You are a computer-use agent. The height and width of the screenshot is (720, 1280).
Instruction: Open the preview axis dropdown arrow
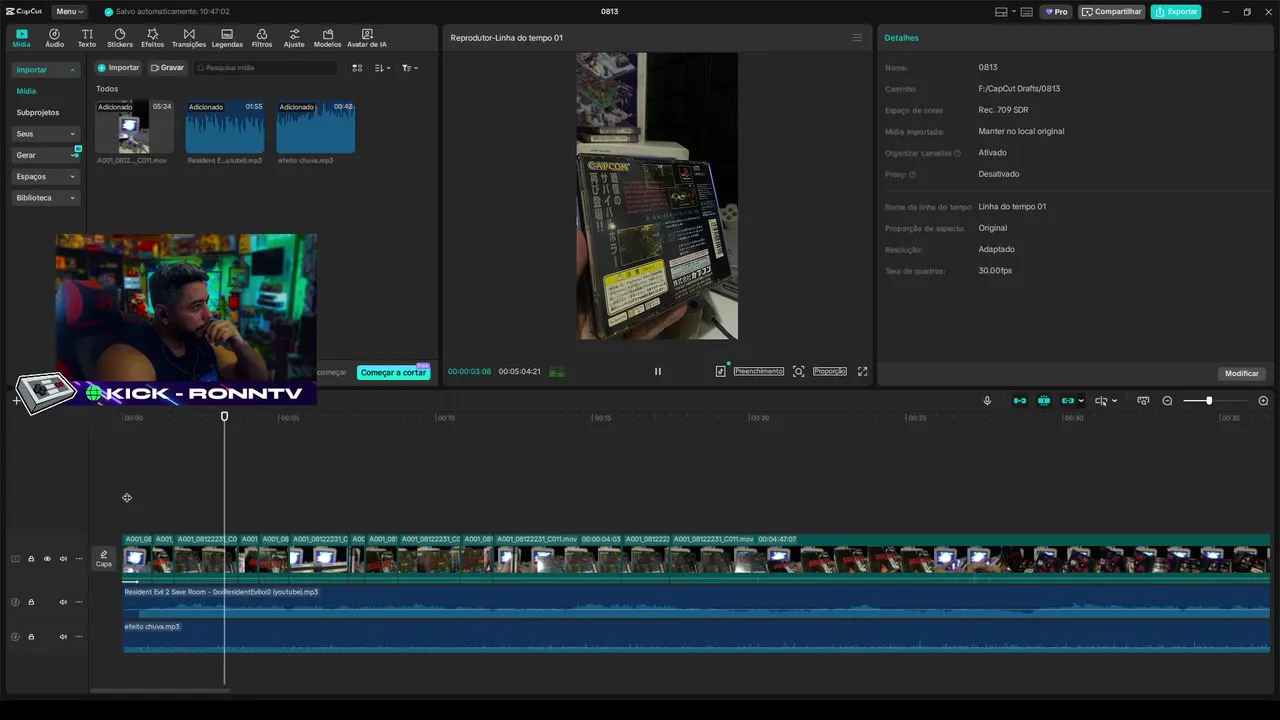click(x=1114, y=401)
